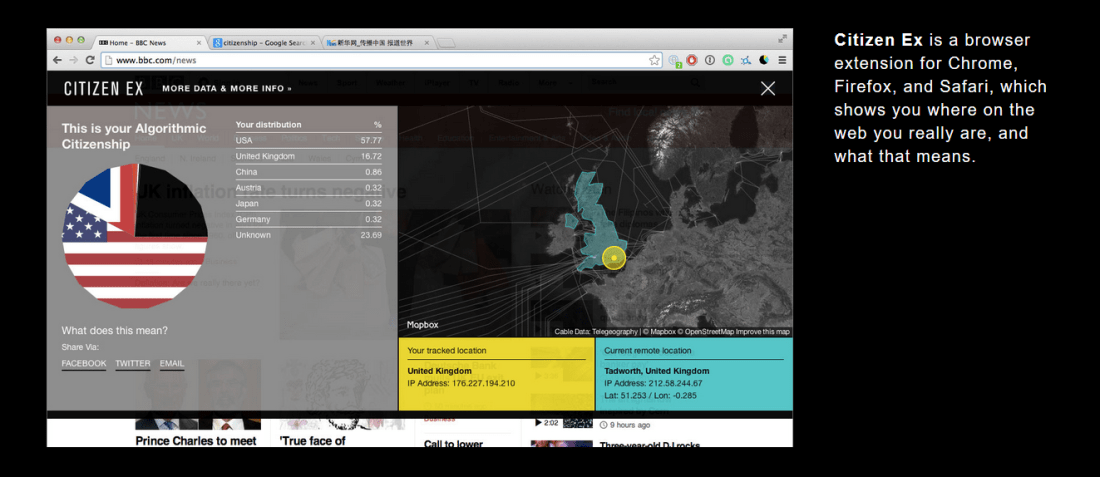Open the third tab with Chinese title
Image resolution: width=1100 pixels, height=477 pixels.
375,43
